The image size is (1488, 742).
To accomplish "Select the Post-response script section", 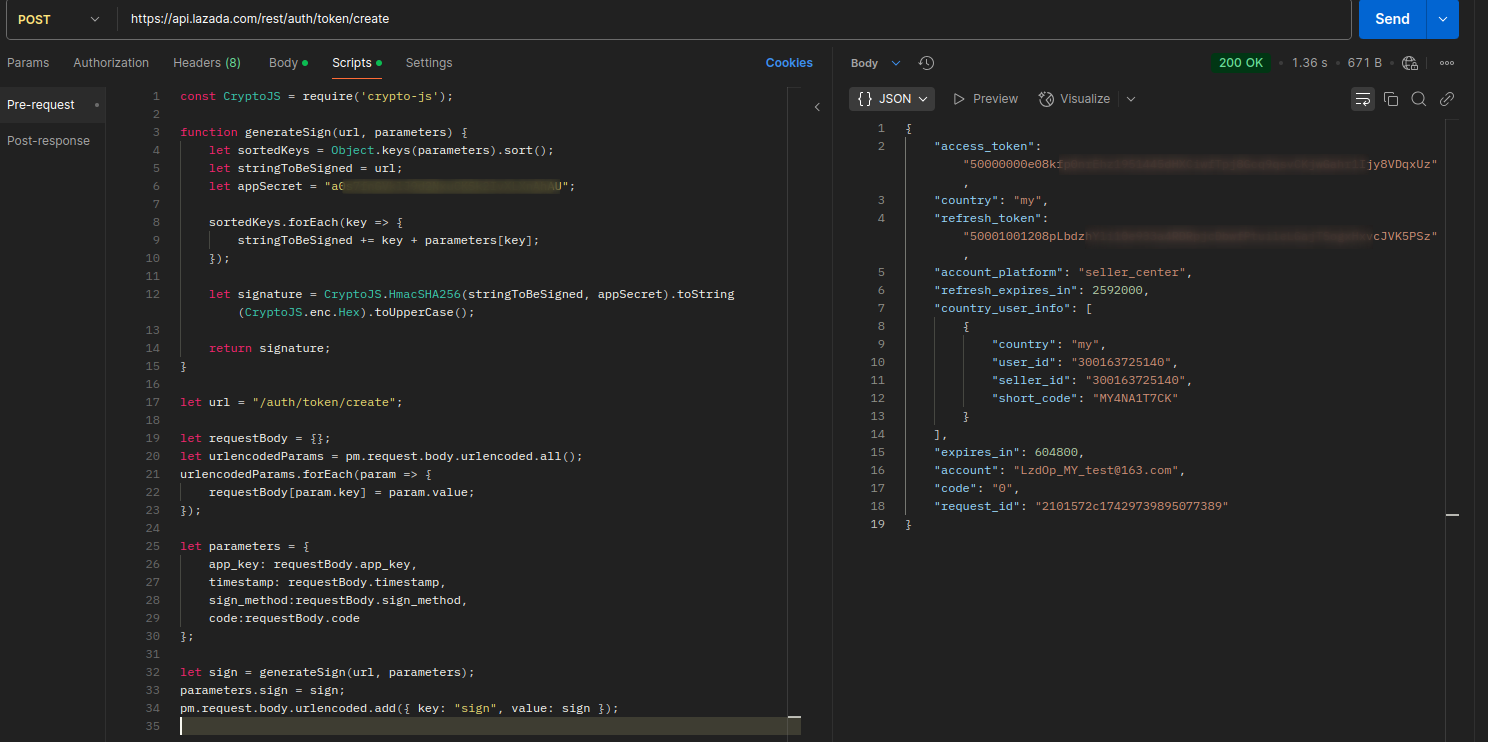I will [x=48, y=141].
